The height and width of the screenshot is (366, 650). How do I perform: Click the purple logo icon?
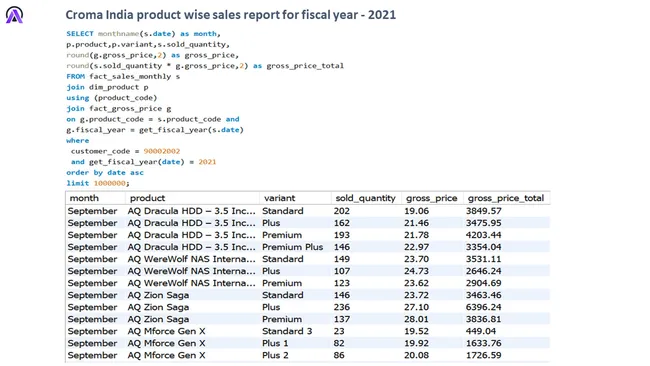point(15,15)
